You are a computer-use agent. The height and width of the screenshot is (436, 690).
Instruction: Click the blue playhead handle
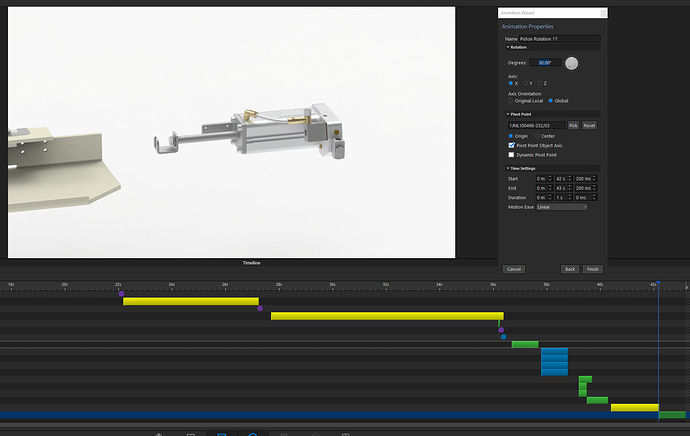pyautogui.click(x=658, y=282)
